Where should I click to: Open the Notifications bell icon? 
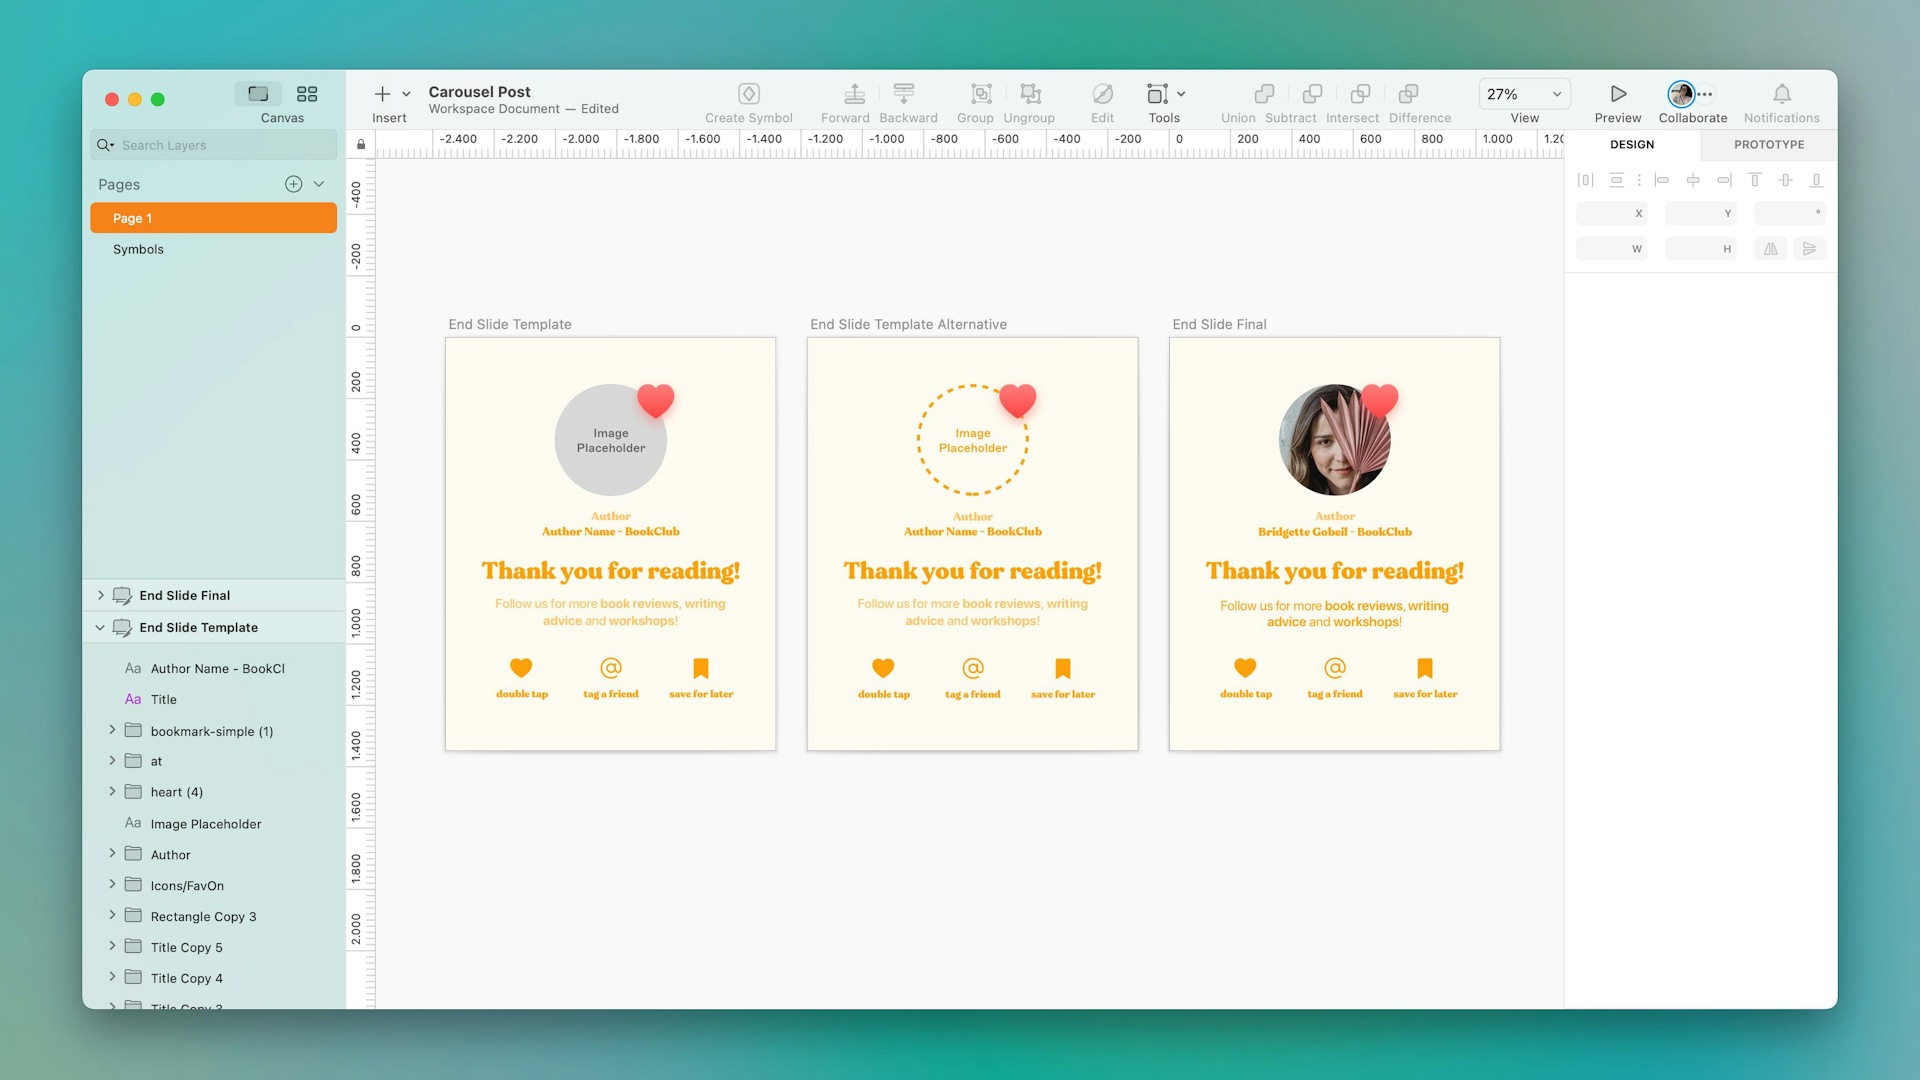coord(1782,93)
